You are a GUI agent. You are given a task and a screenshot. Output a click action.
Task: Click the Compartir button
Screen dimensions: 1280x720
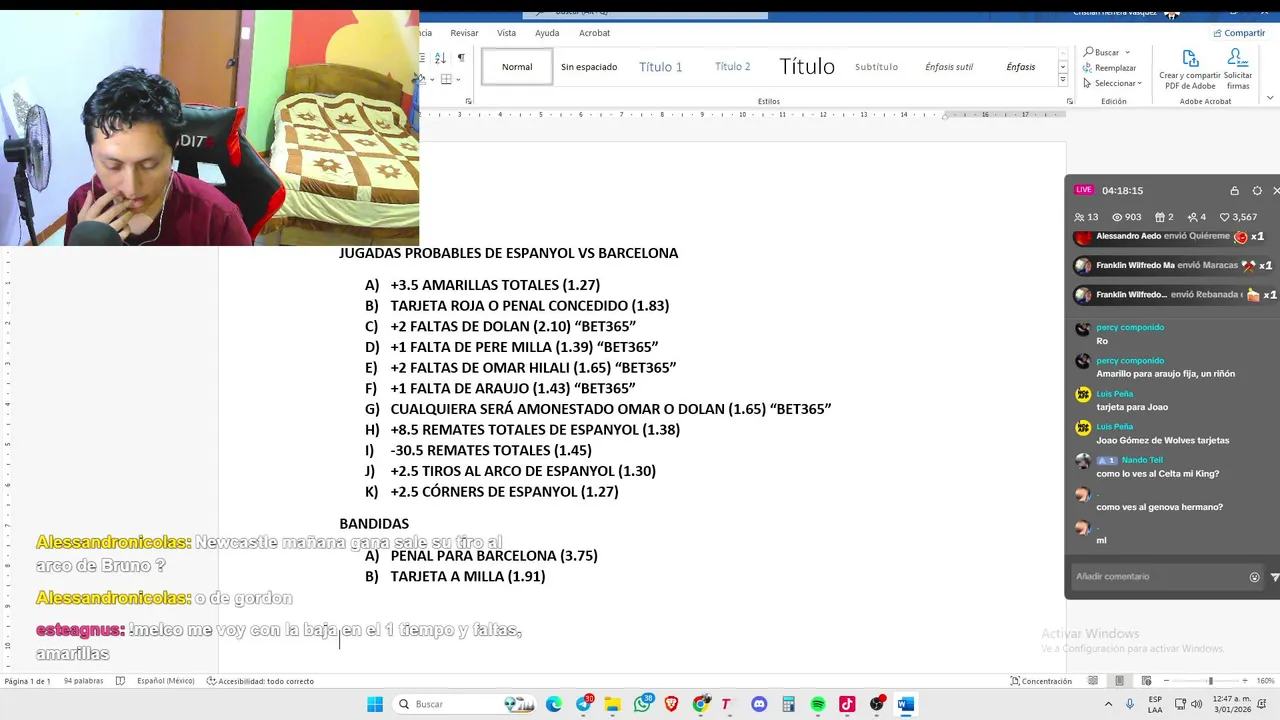point(1239,33)
